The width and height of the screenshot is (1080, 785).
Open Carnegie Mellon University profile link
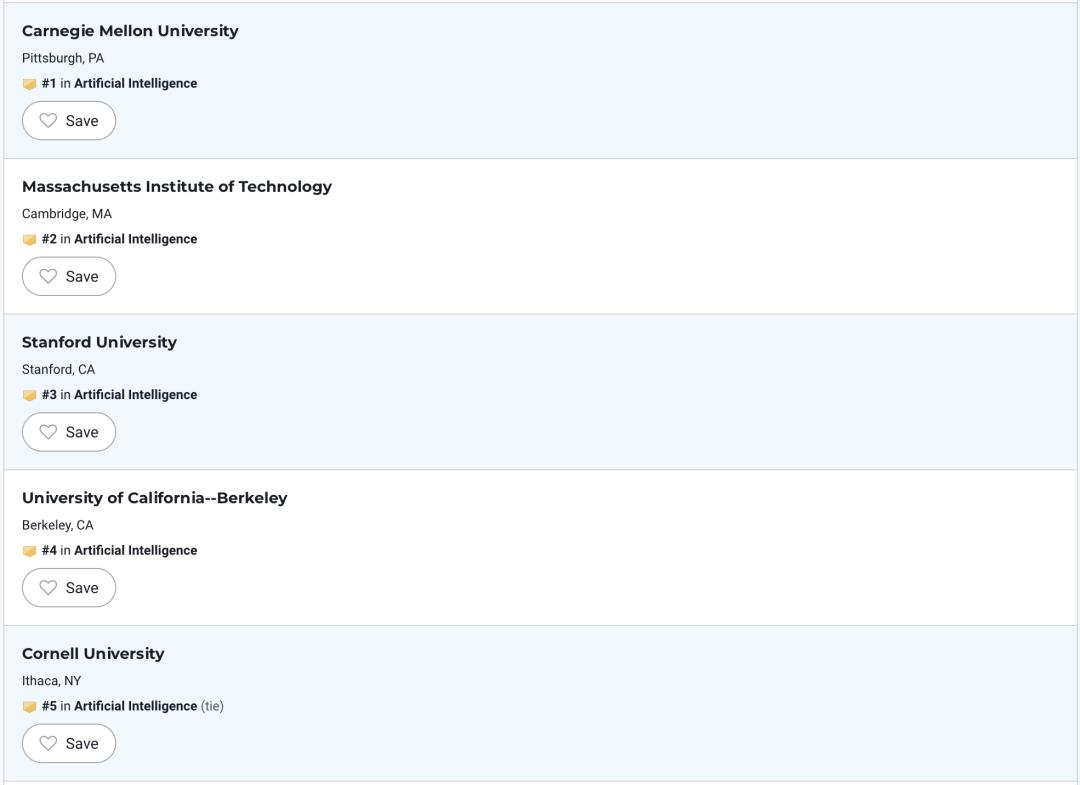tap(130, 31)
